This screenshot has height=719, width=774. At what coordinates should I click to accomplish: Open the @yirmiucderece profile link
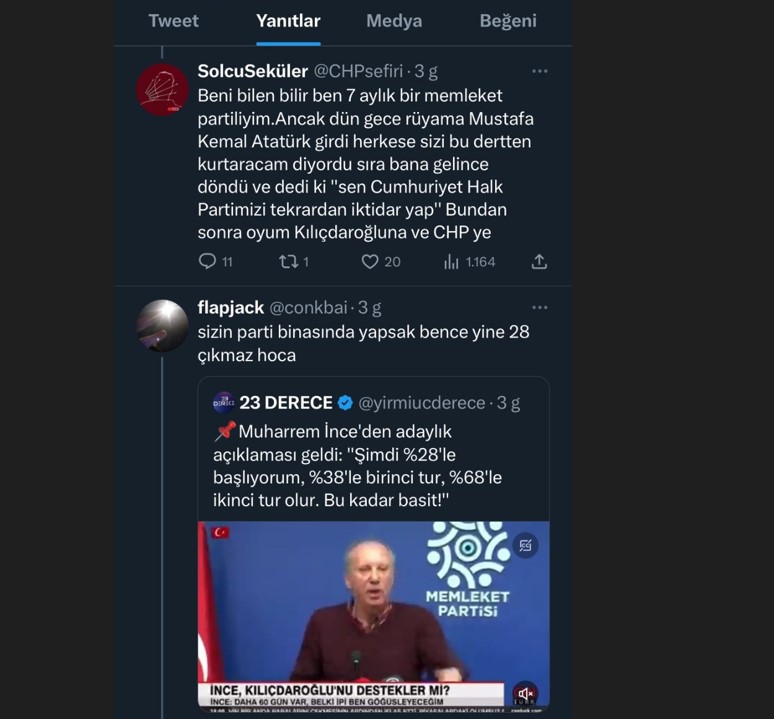pyautogui.click(x=421, y=403)
